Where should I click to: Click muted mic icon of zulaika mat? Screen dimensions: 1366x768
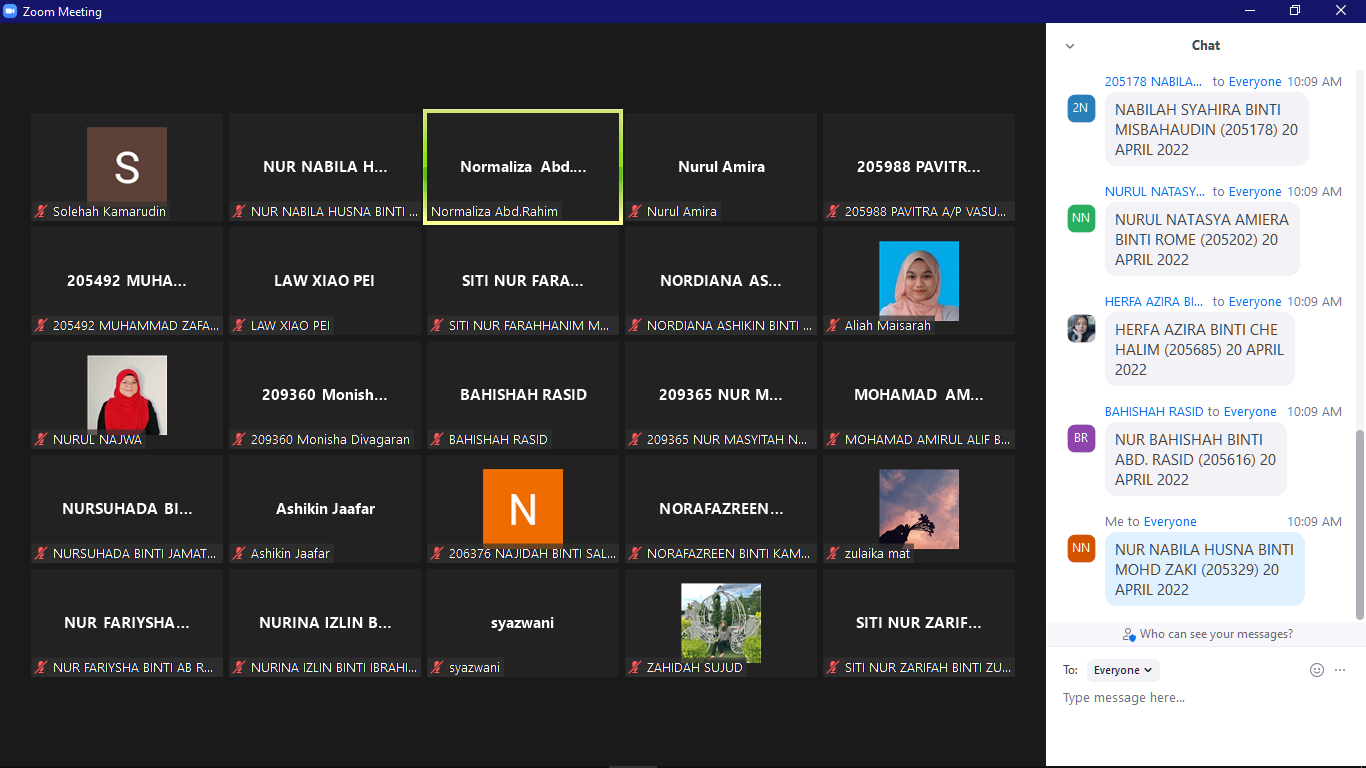click(834, 554)
